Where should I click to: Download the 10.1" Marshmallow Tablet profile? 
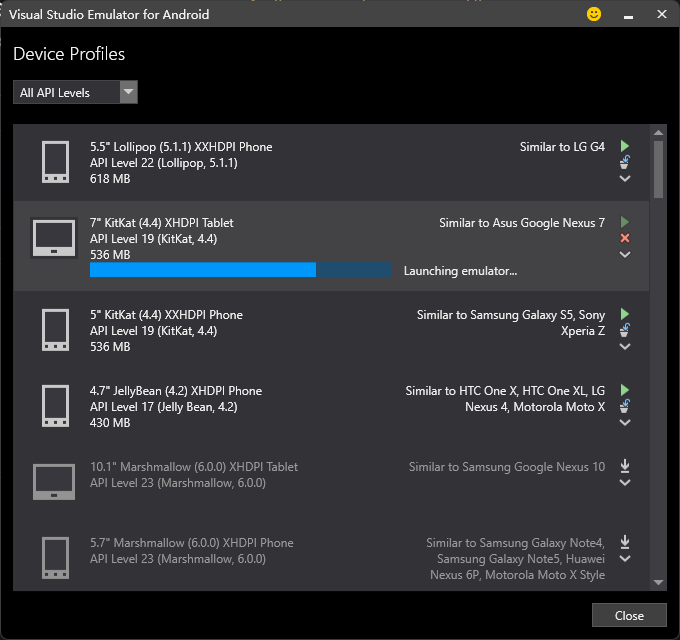click(x=624, y=466)
